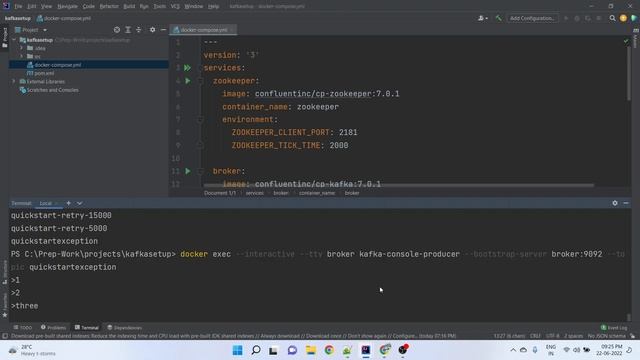This screenshot has width=640, height=360.
Task: Click the 'container_name' breadcrumb below editor
Action: [317, 193]
